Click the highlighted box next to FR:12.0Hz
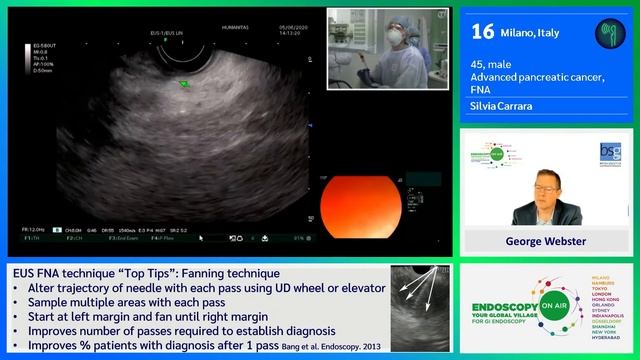Screen dimensions: 640x360 (57, 230)
